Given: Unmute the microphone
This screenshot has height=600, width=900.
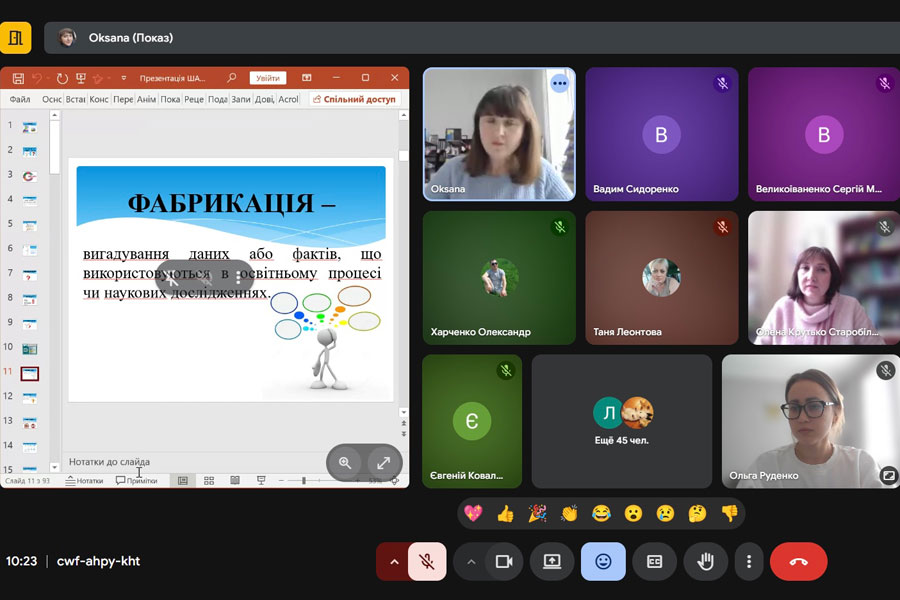Looking at the screenshot, I should coord(427,562).
